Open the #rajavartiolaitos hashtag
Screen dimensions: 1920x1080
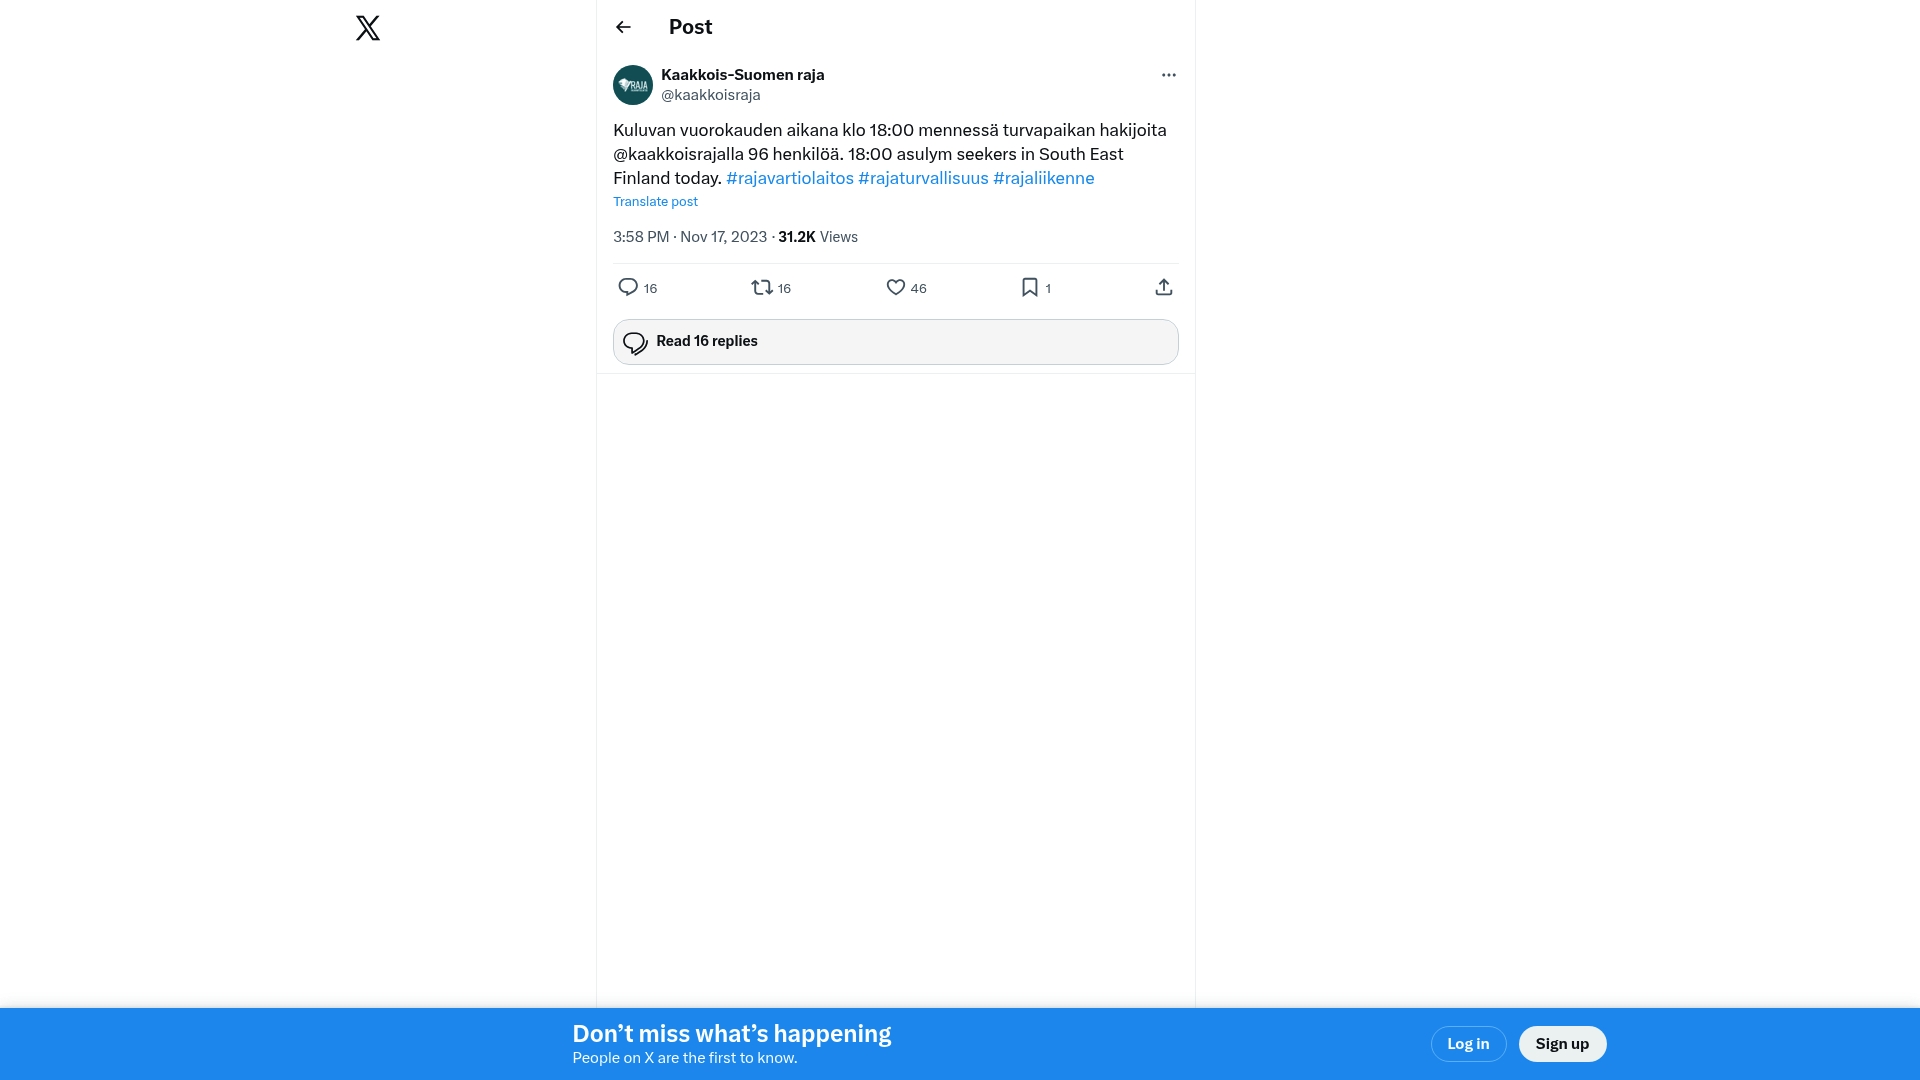790,178
